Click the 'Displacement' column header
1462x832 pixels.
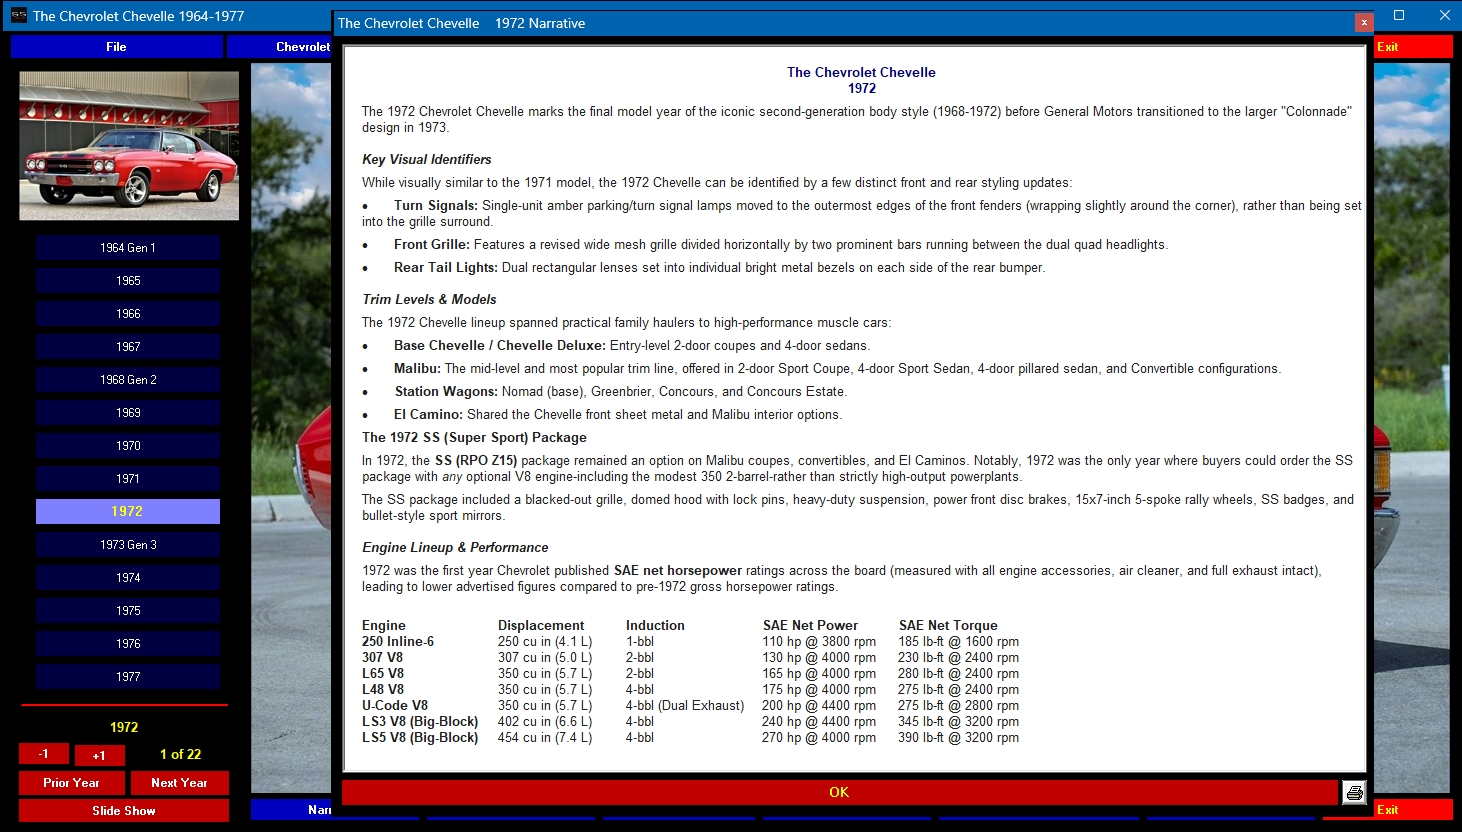(541, 625)
